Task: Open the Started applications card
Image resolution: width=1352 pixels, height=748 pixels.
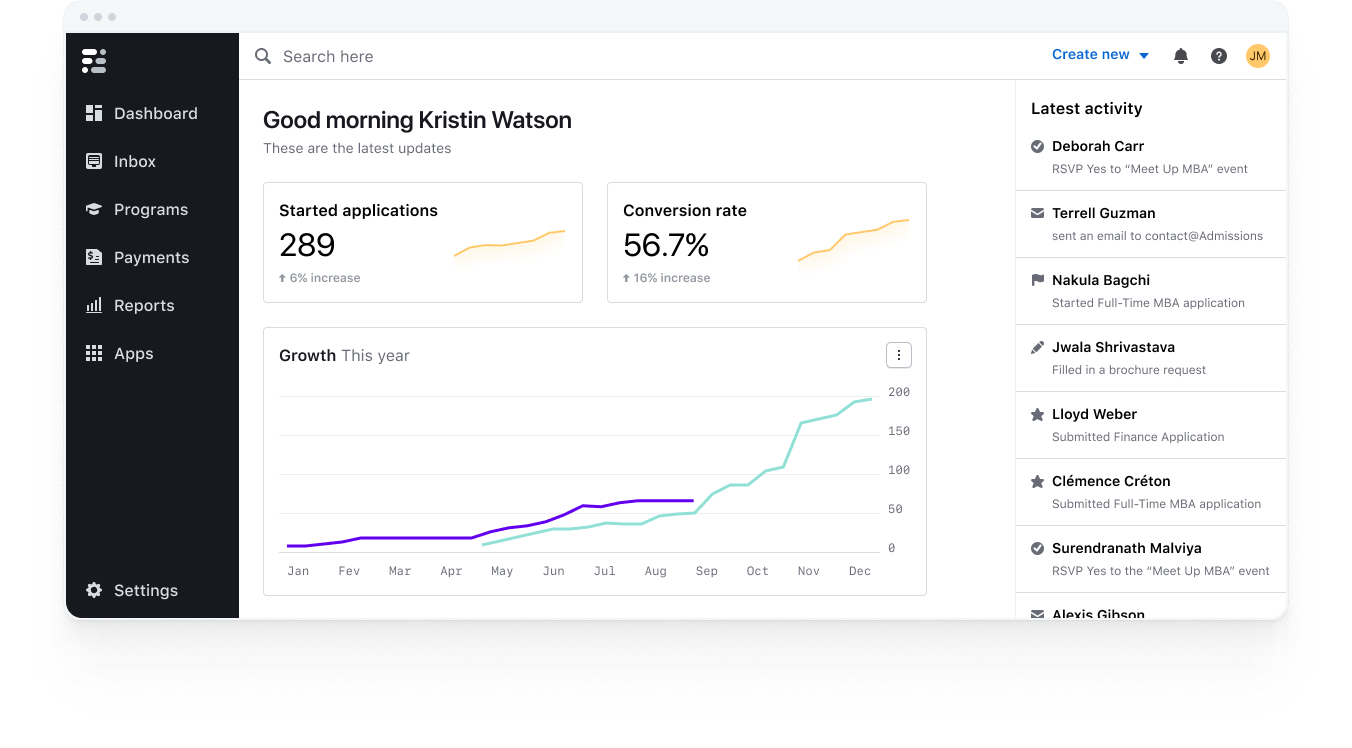Action: tap(422, 242)
